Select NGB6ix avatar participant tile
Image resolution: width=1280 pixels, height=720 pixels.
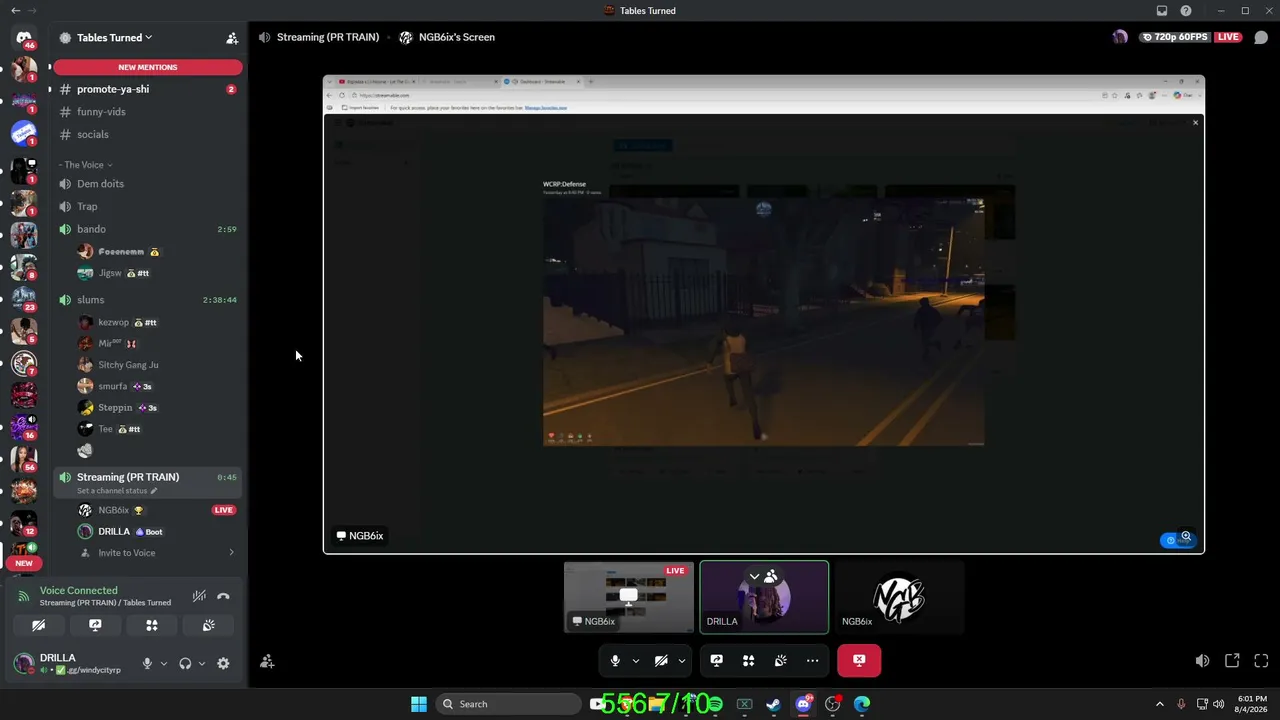[x=899, y=597]
